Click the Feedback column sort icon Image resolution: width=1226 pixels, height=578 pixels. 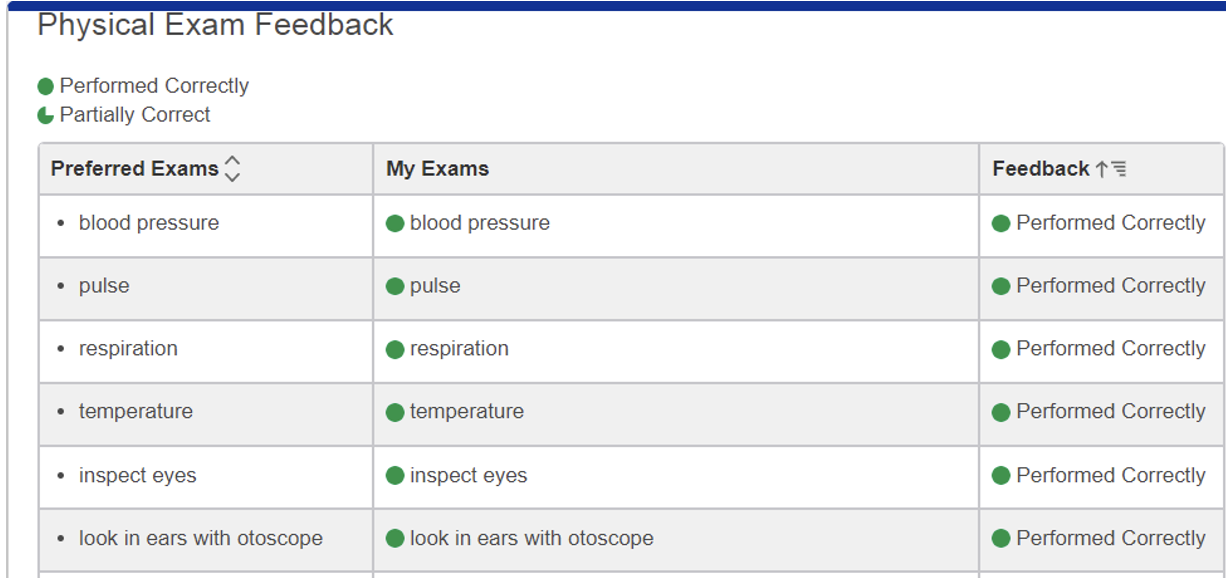1110,170
